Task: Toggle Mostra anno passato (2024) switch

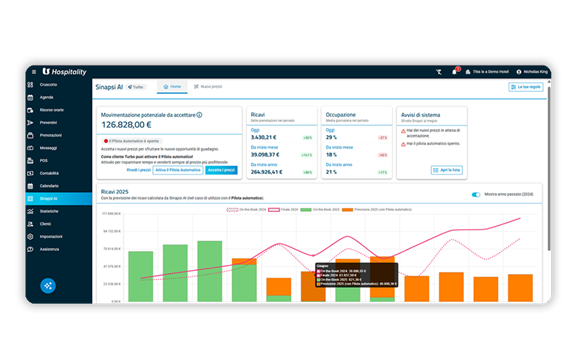Action: 476,194
